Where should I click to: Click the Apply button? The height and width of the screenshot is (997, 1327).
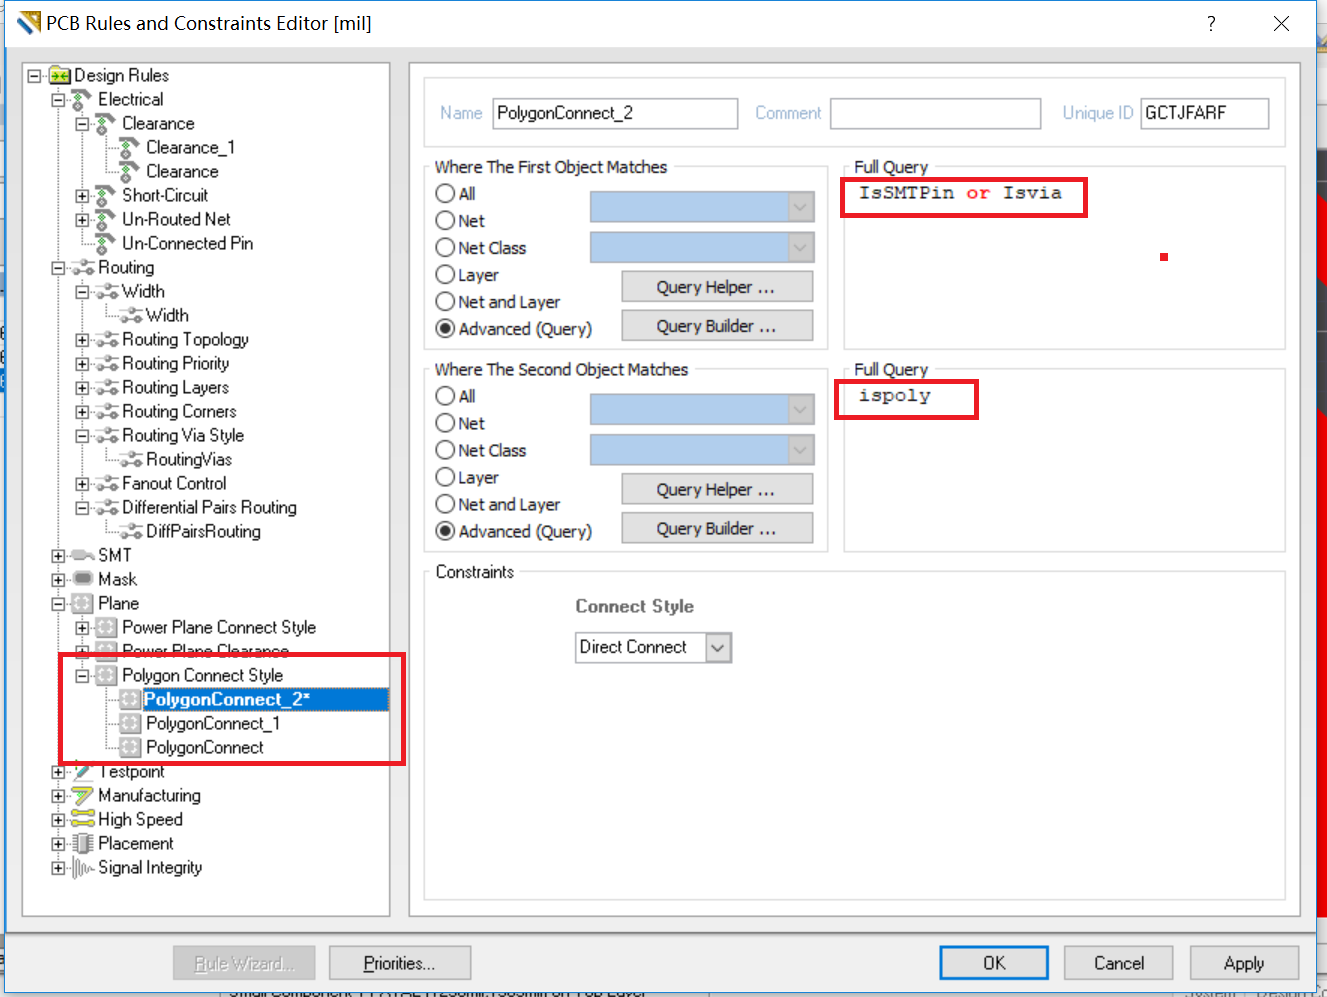[x=1243, y=964]
